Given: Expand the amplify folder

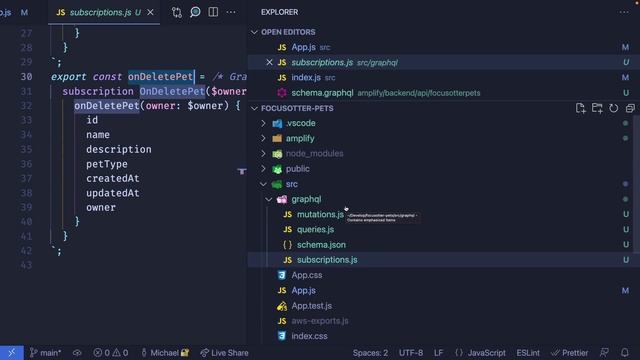Looking at the screenshot, I should pyautogui.click(x=263, y=138).
